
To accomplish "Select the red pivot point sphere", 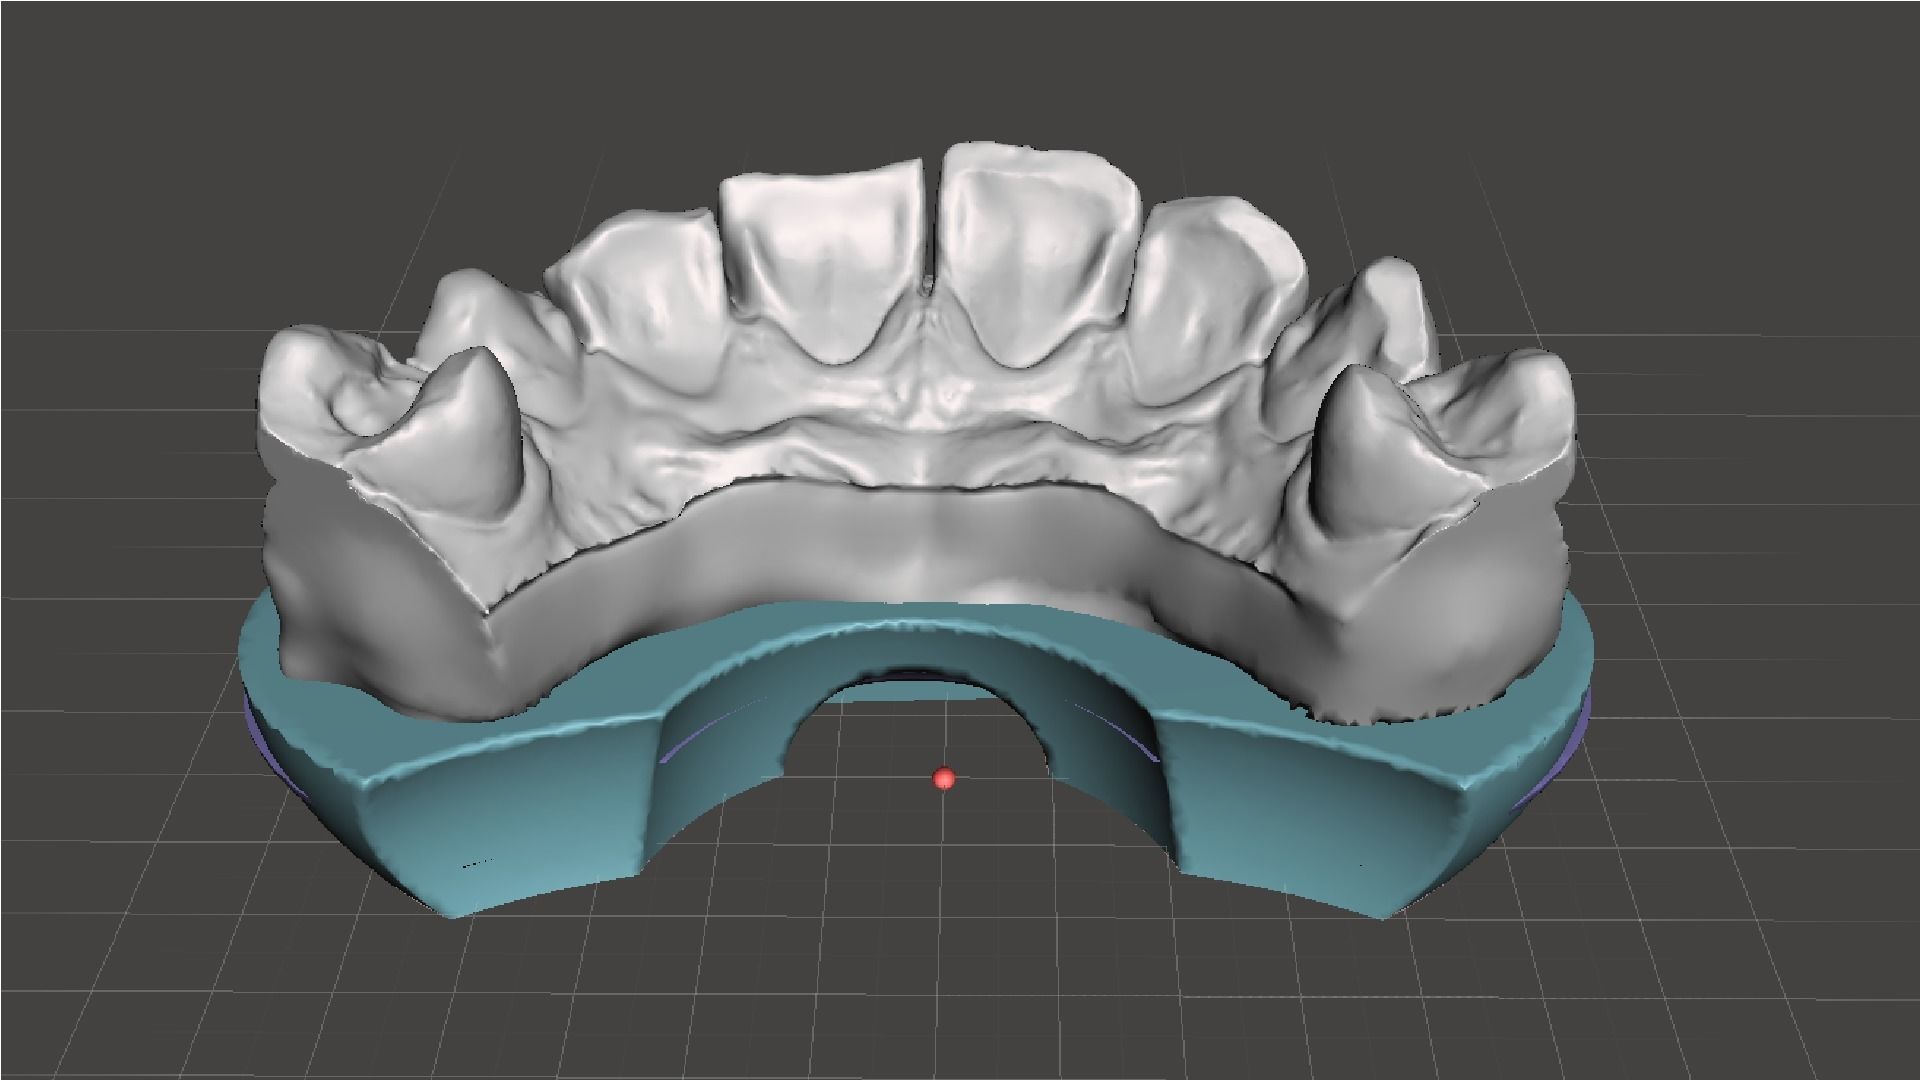I will pyautogui.click(x=943, y=779).
